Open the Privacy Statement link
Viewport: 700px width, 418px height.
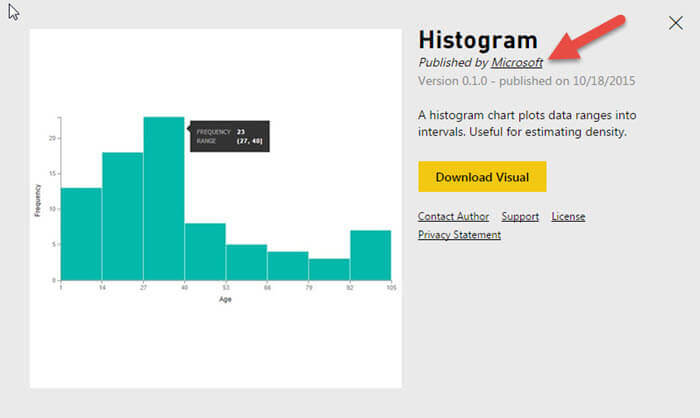pyautogui.click(x=459, y=235)
